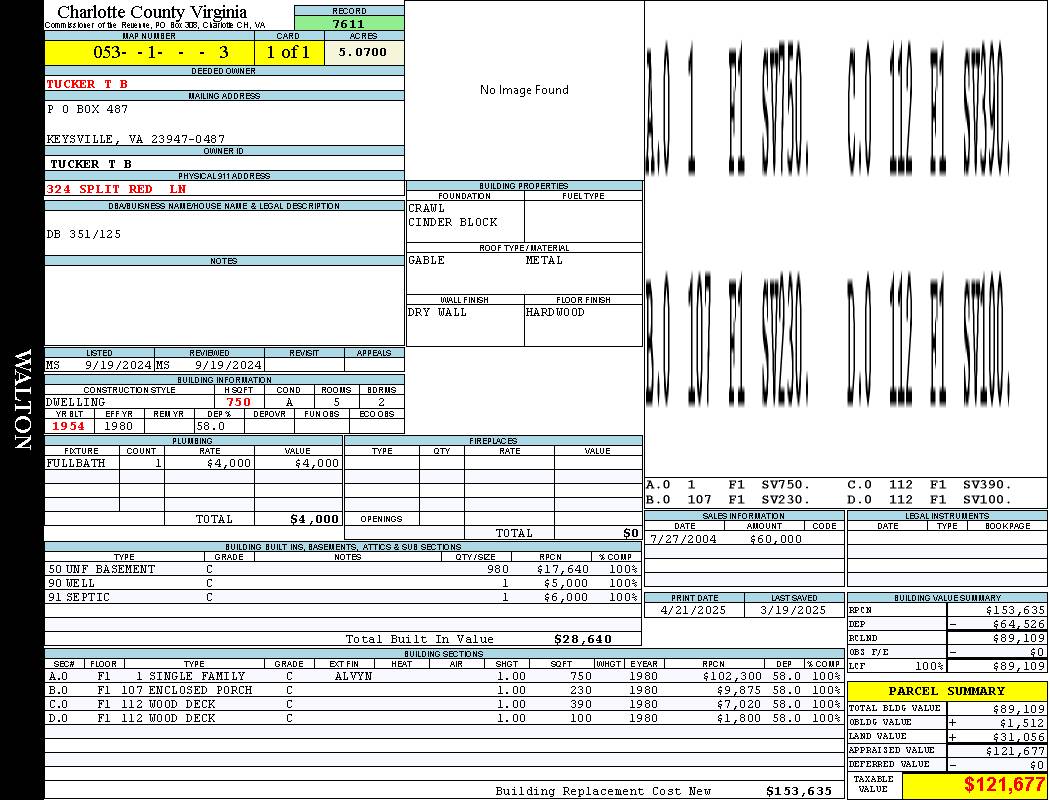1050x800 pixels.
Task: Click sketch legend line D.0 112 F1 SV100.
Action: (x=929, y=499)
